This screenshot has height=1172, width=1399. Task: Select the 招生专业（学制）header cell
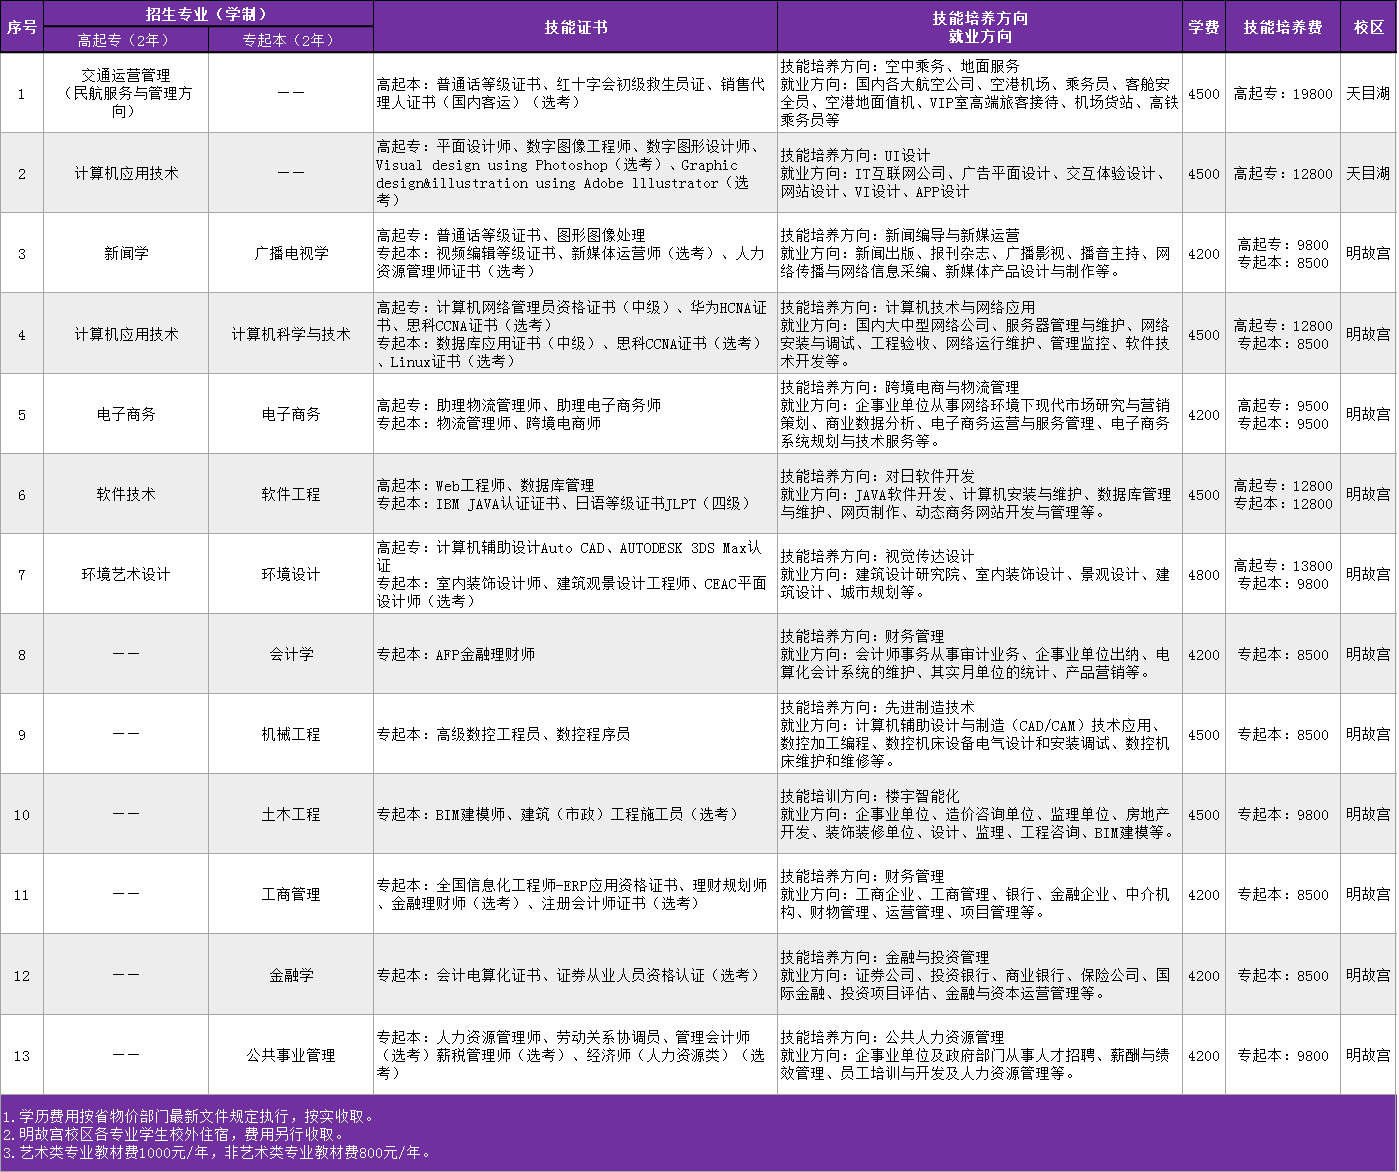(206, 12)
